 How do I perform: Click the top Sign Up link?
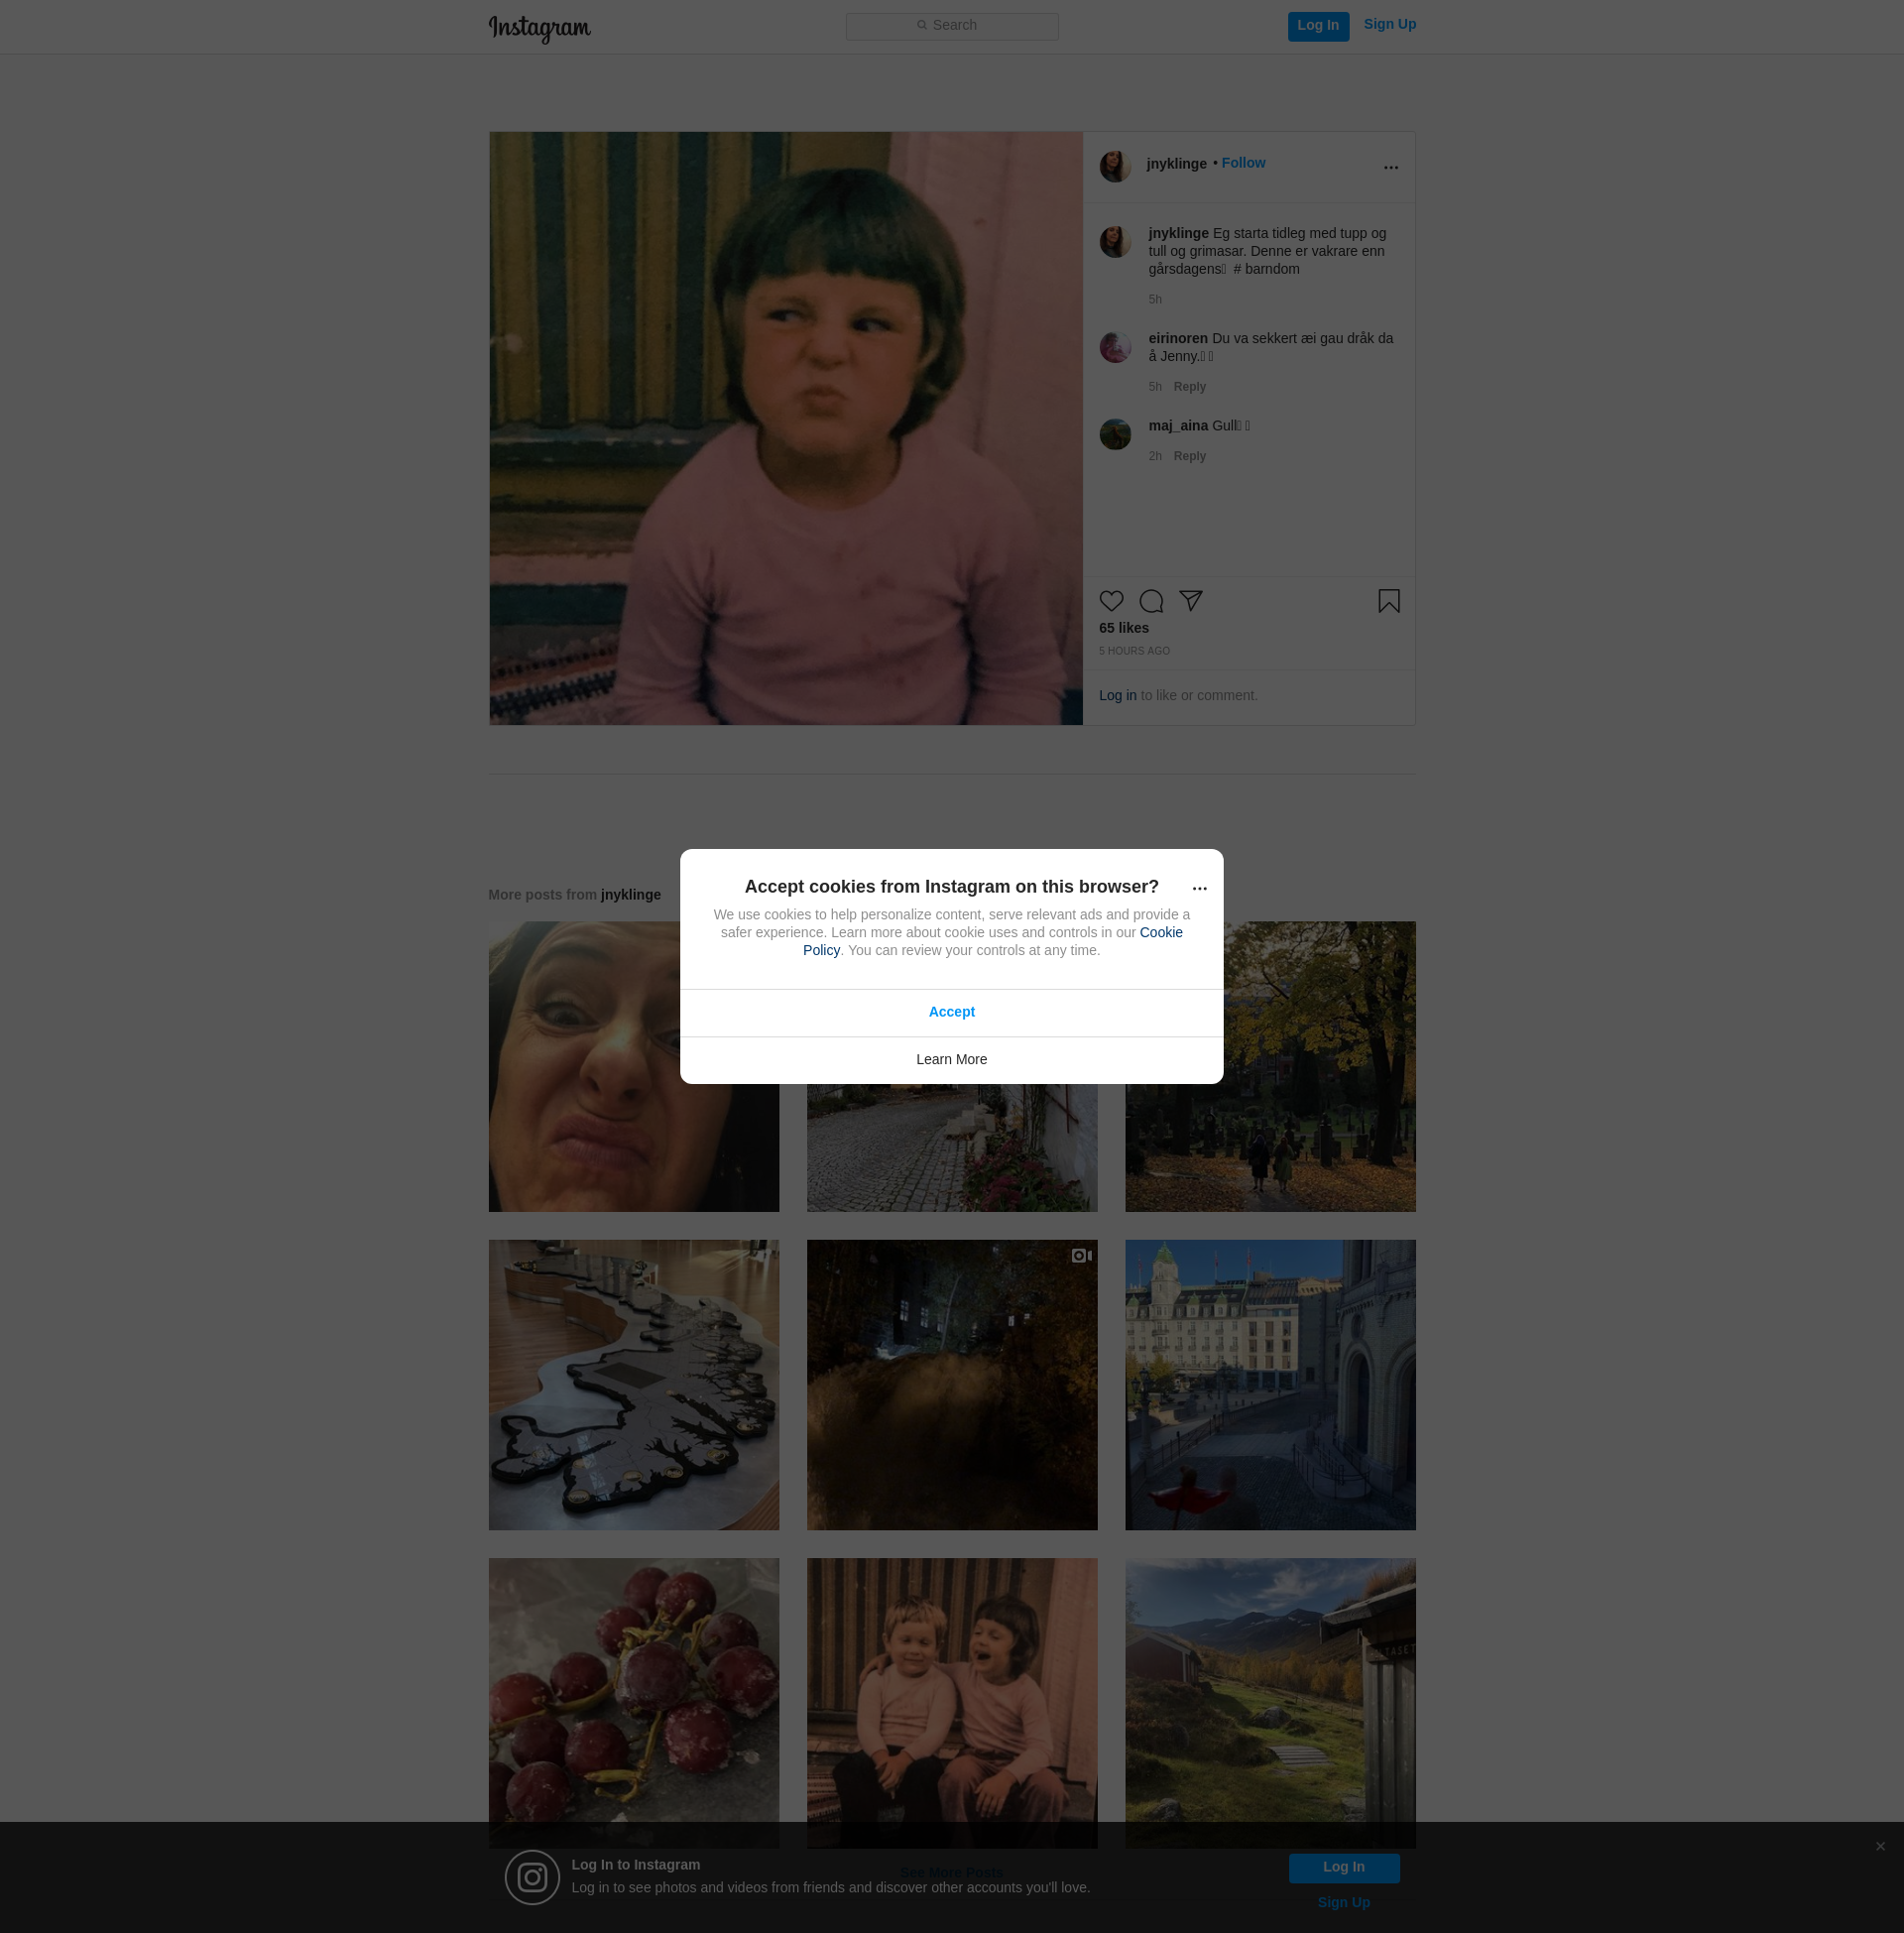(x=1389, y=24)
